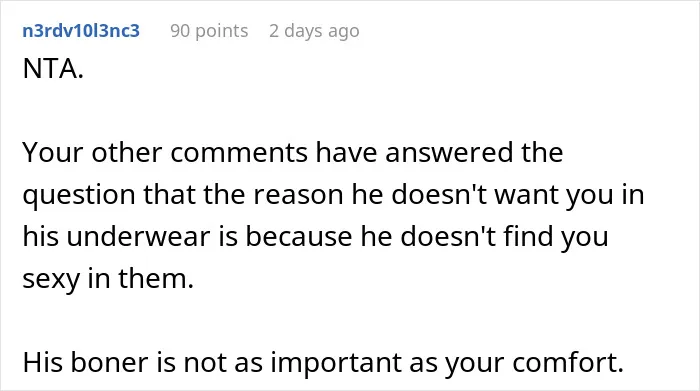Screen dimensions: 700x391
Task: Click the 90 points score label
Action: [209, 31]
